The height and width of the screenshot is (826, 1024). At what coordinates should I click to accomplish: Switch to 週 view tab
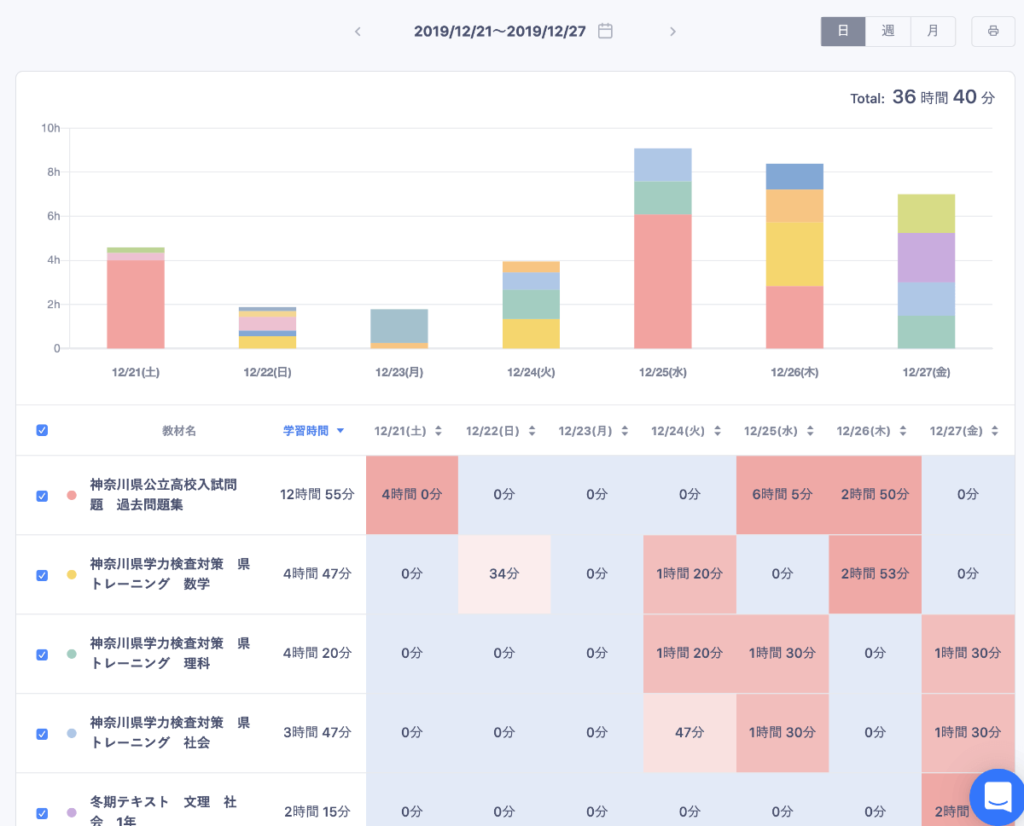[x=888, y=31]
